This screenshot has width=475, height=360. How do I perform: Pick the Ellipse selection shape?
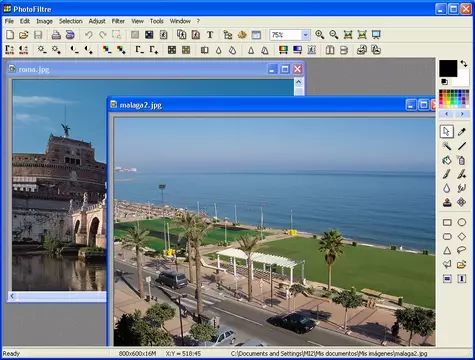462,222
